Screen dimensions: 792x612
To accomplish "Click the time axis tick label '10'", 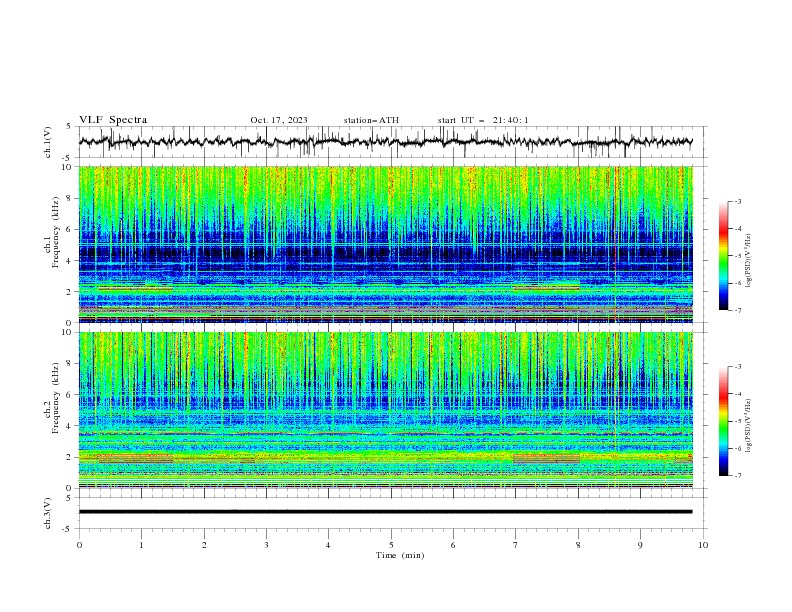I will pos(703,545).
